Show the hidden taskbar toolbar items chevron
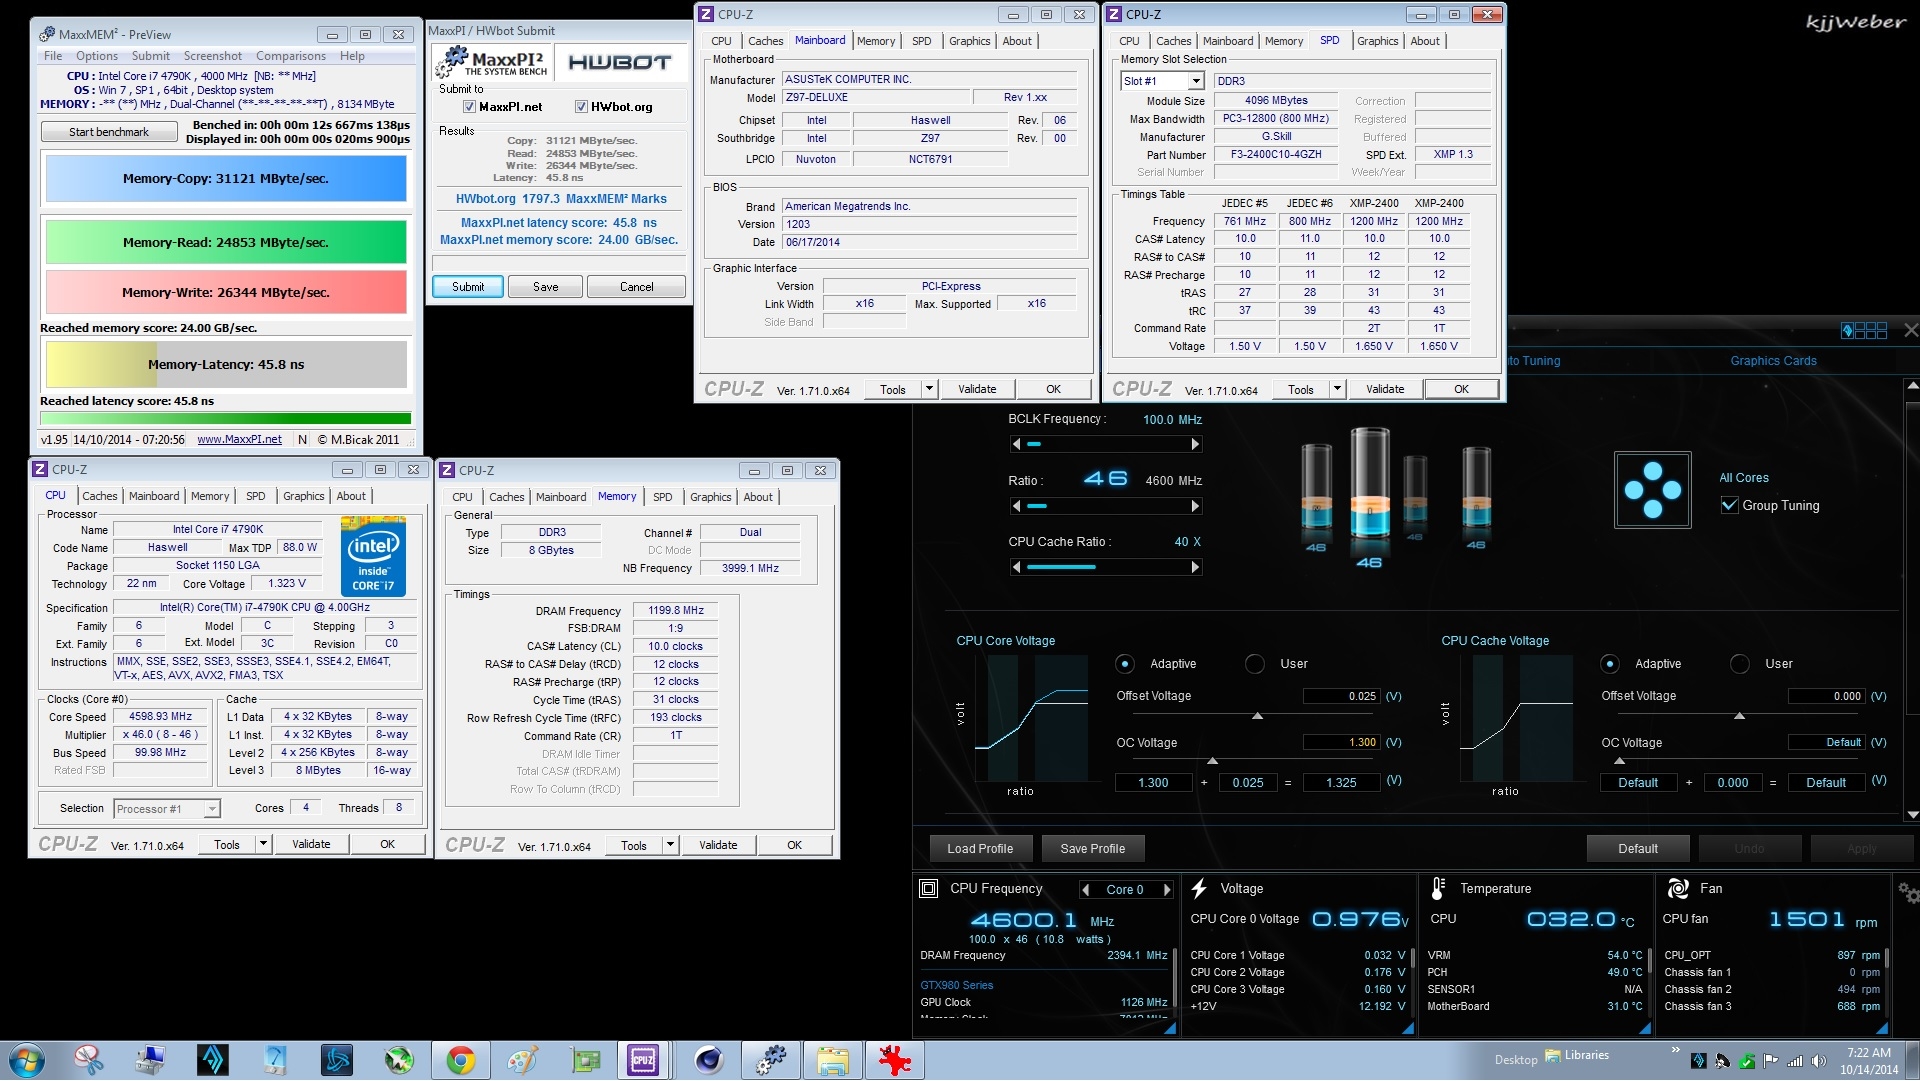This screenshot has width=1920, height=1081. pos(1675,1049)
